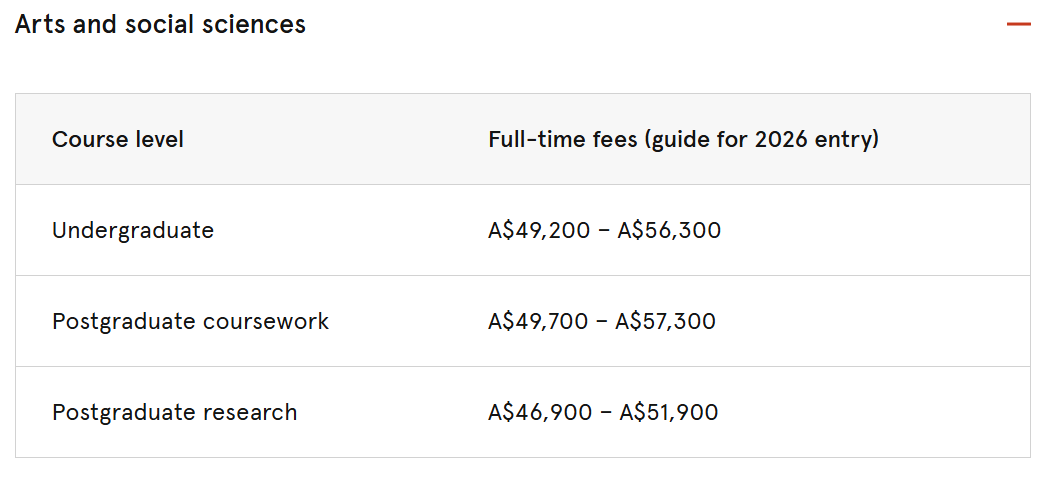
Task: Click the word "research" in the table
Action: [x=250, y=412]
